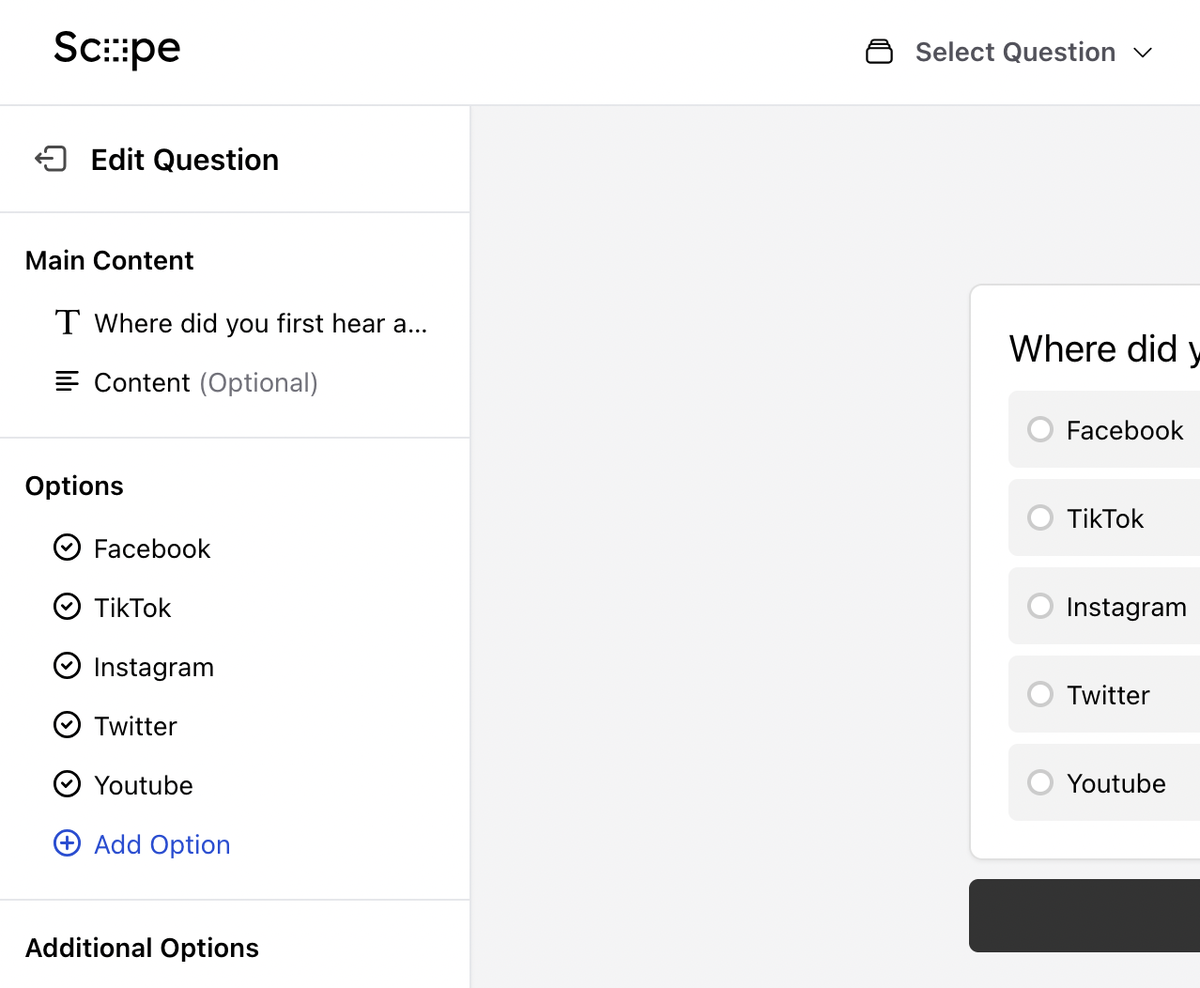Screen dimensions: 1200x988
Task: Click the check circle icon beside Facebook
Action: coord(67,548)
